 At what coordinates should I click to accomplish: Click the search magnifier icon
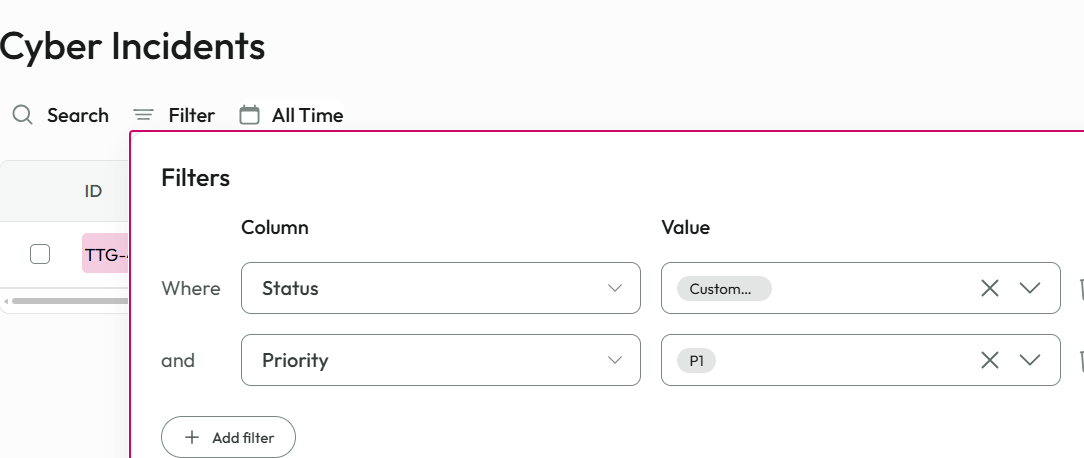pyautogui.click(x=22, y=115)
